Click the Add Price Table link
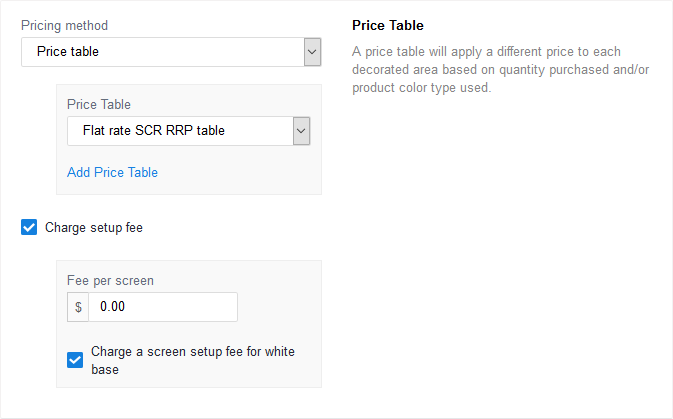 click(112, 173)
